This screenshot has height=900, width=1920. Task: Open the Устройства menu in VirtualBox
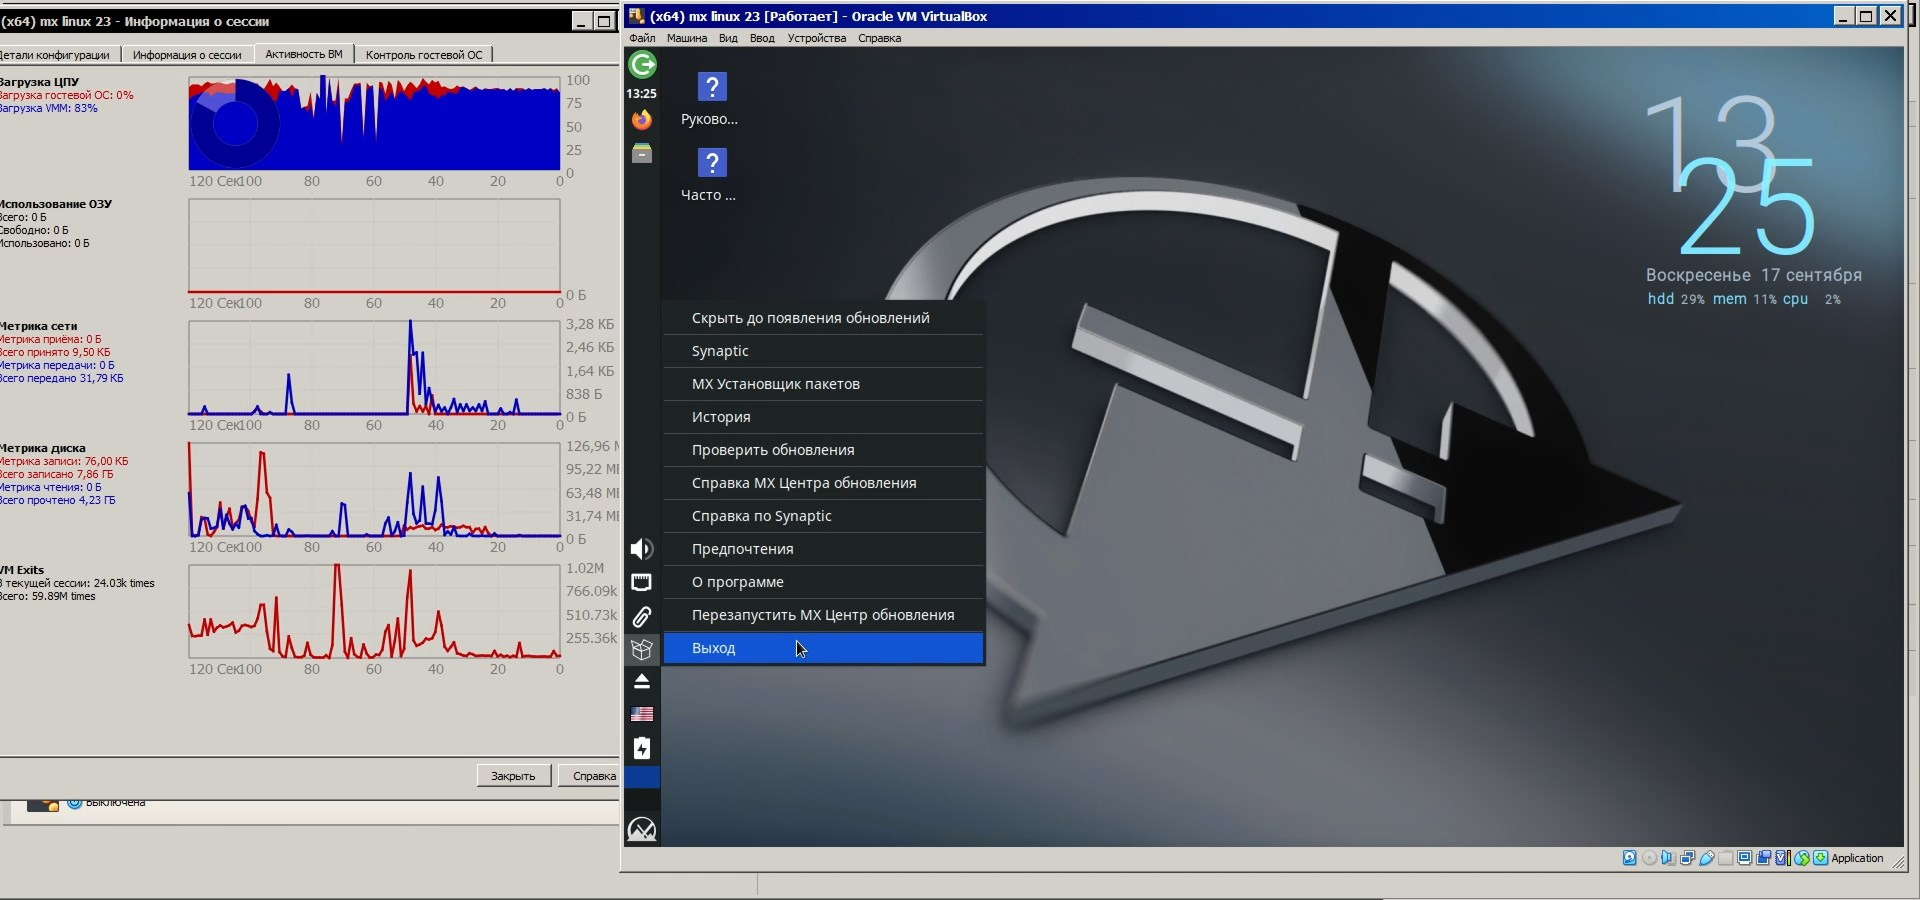click(x=816, y=38)
